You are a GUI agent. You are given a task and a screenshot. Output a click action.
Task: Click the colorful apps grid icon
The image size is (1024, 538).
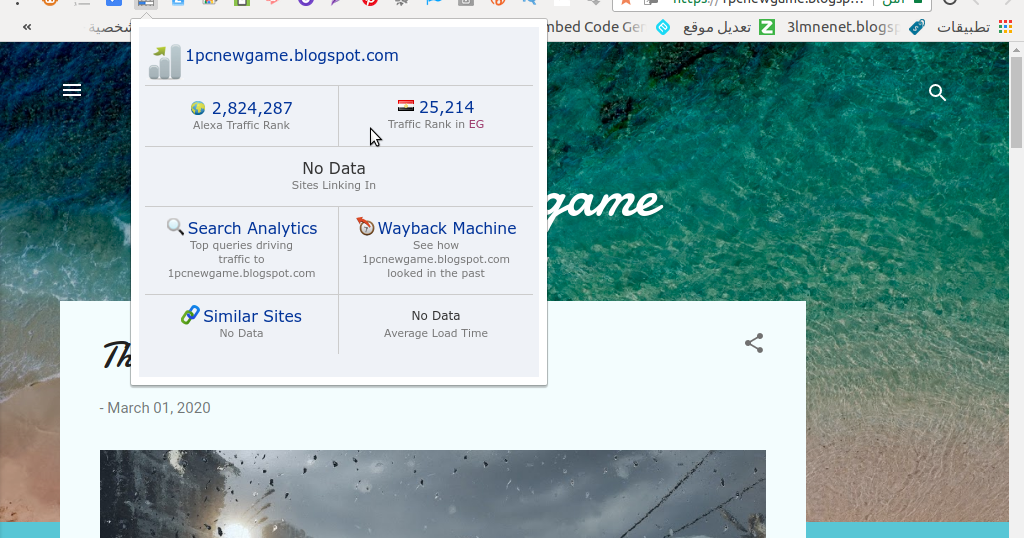1005,27
